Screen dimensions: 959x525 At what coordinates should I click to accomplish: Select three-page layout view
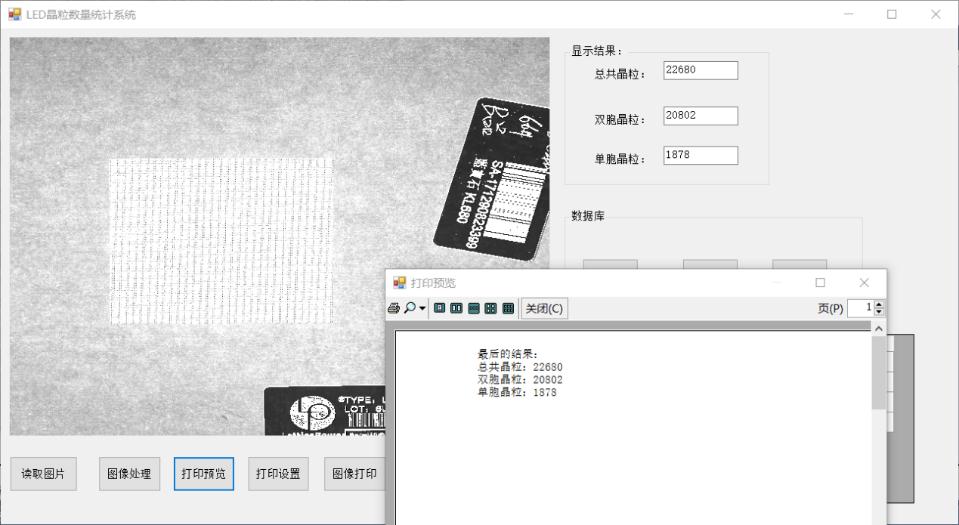(x=473, y=309)
